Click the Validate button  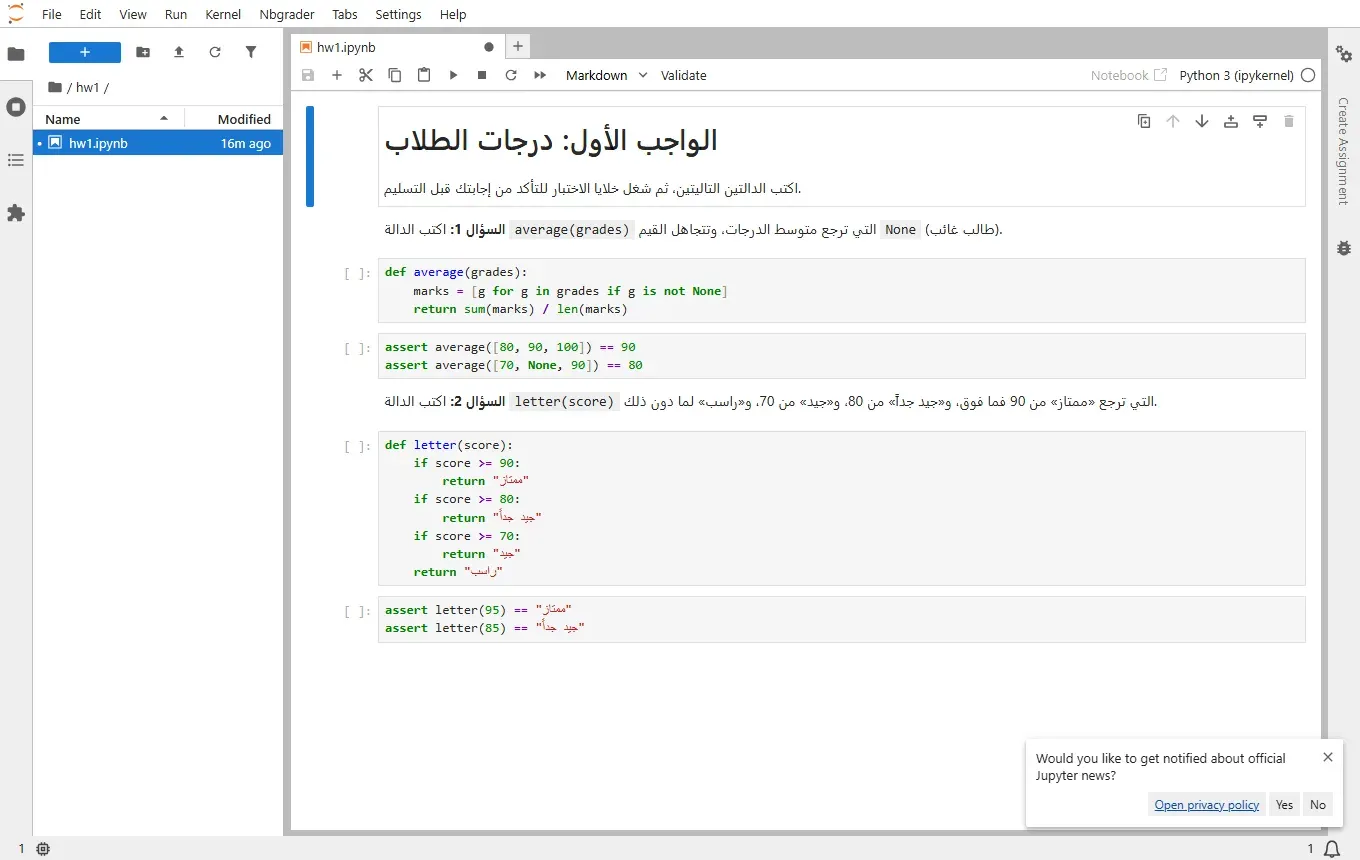(684, 75)
